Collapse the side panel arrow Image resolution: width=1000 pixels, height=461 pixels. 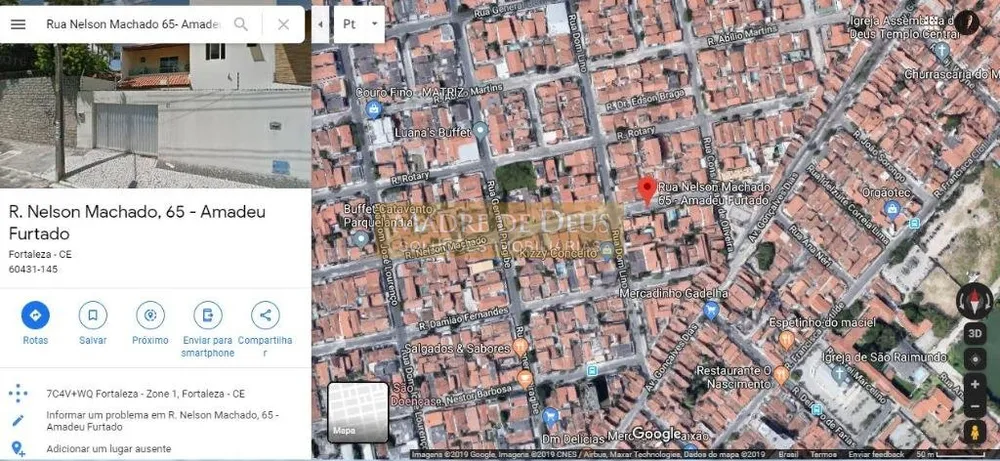click(x=320, y=24)
